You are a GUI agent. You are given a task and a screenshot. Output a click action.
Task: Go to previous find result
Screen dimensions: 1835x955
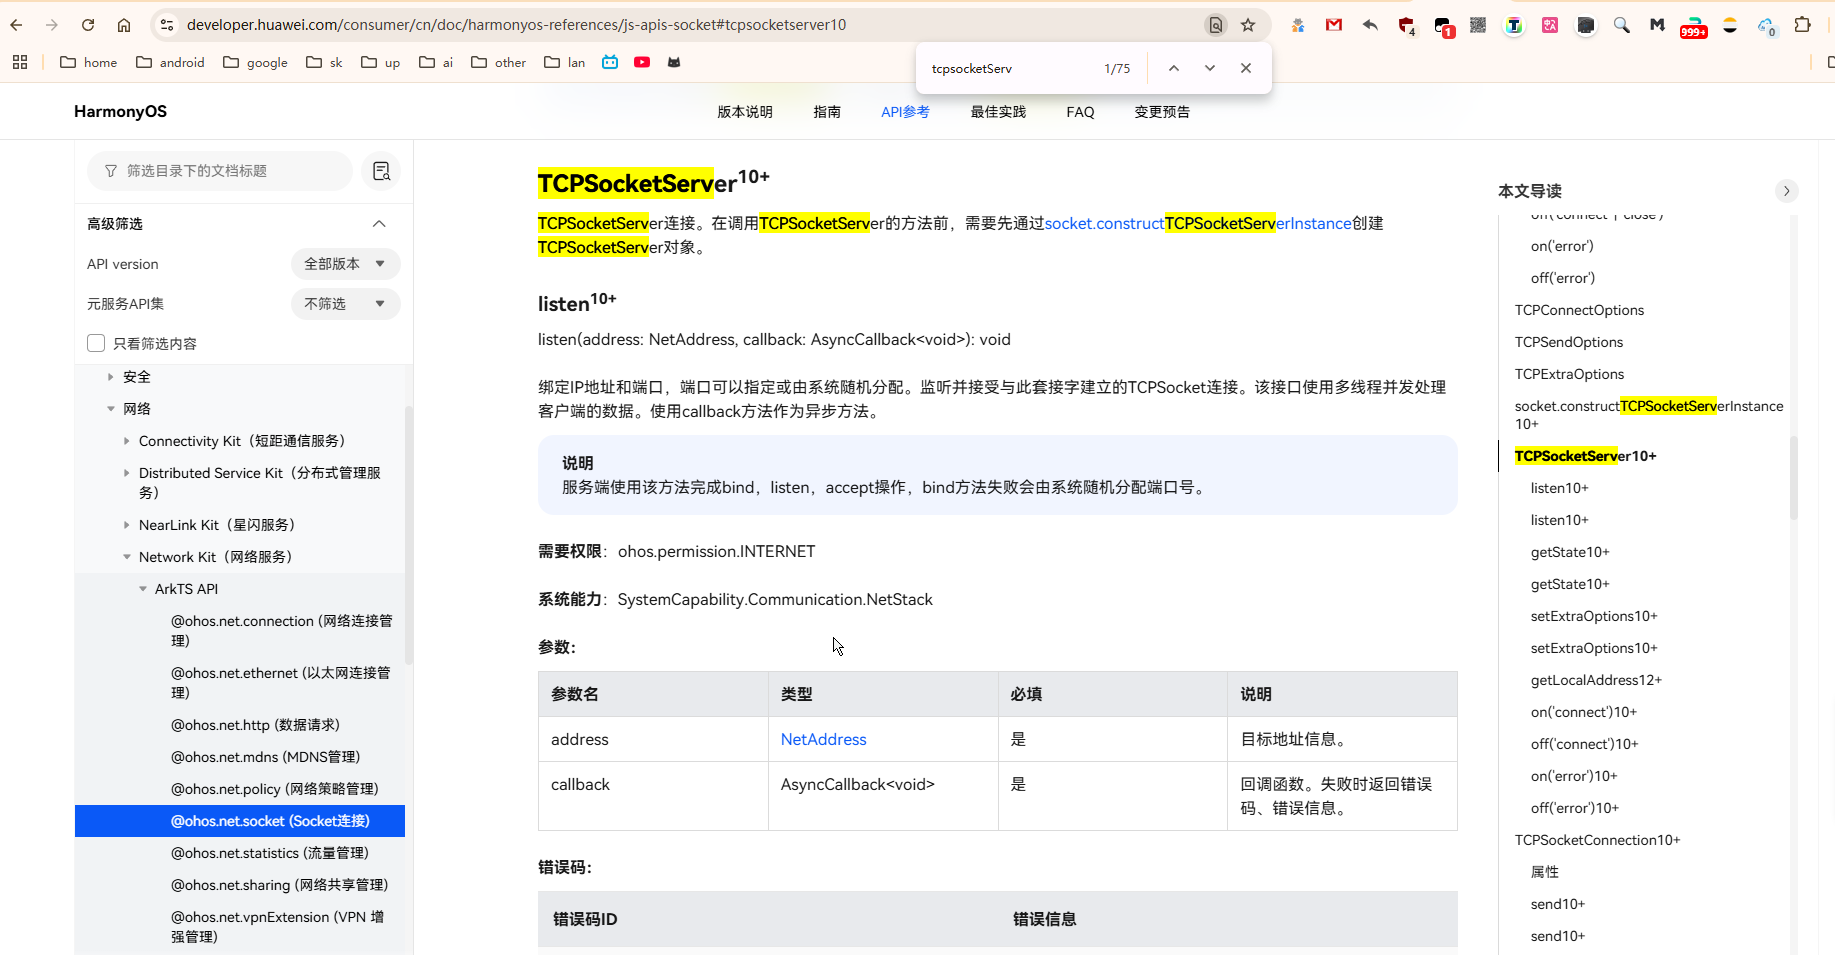click(x=1174, y=68)
